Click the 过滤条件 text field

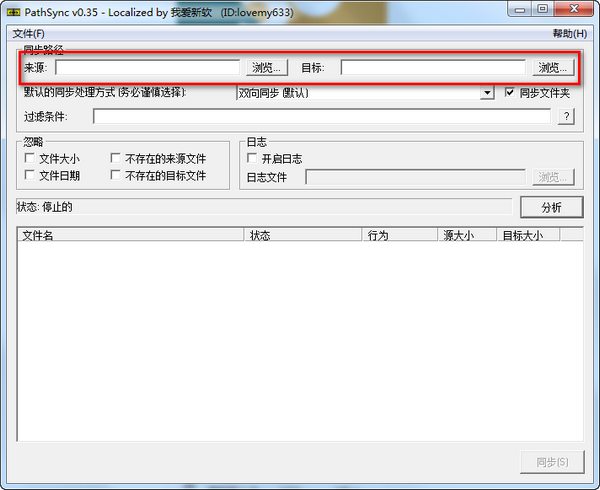click(321, 117)
